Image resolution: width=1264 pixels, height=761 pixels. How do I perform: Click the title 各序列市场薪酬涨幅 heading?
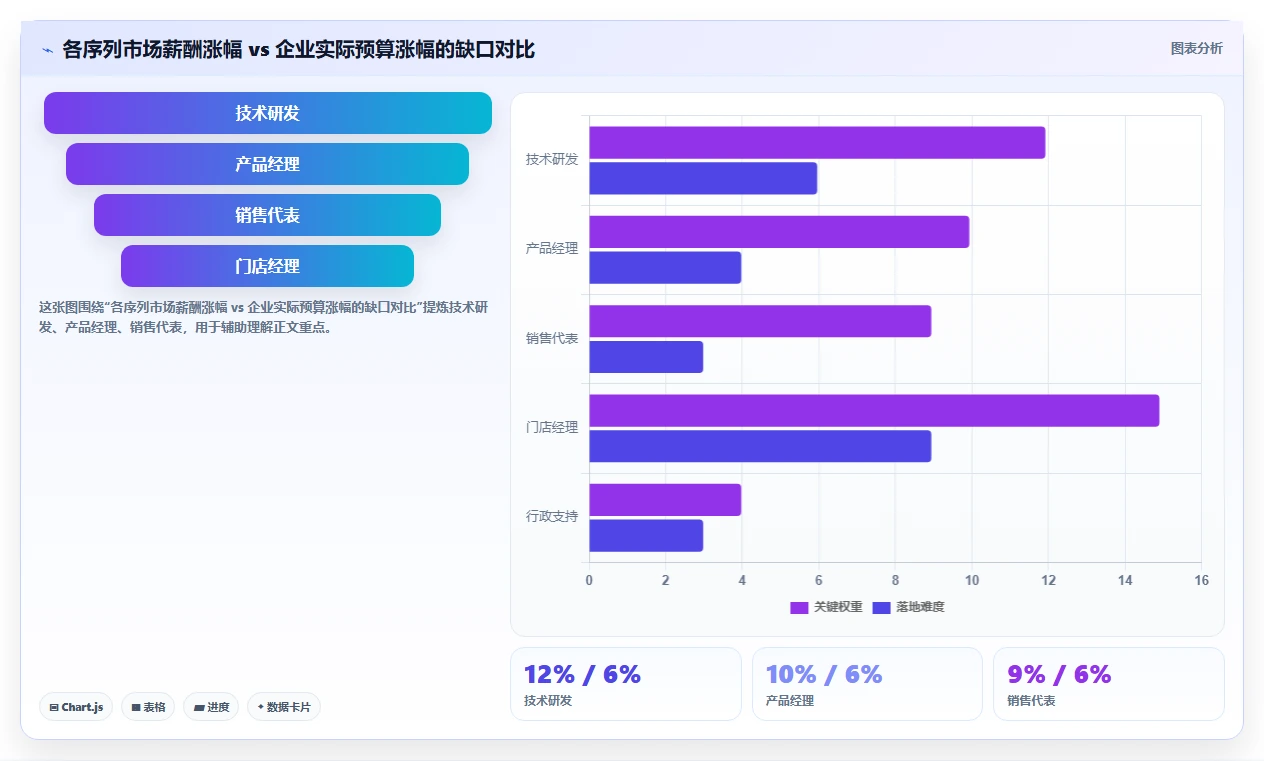pyautogui.click(x=299, y=49)
